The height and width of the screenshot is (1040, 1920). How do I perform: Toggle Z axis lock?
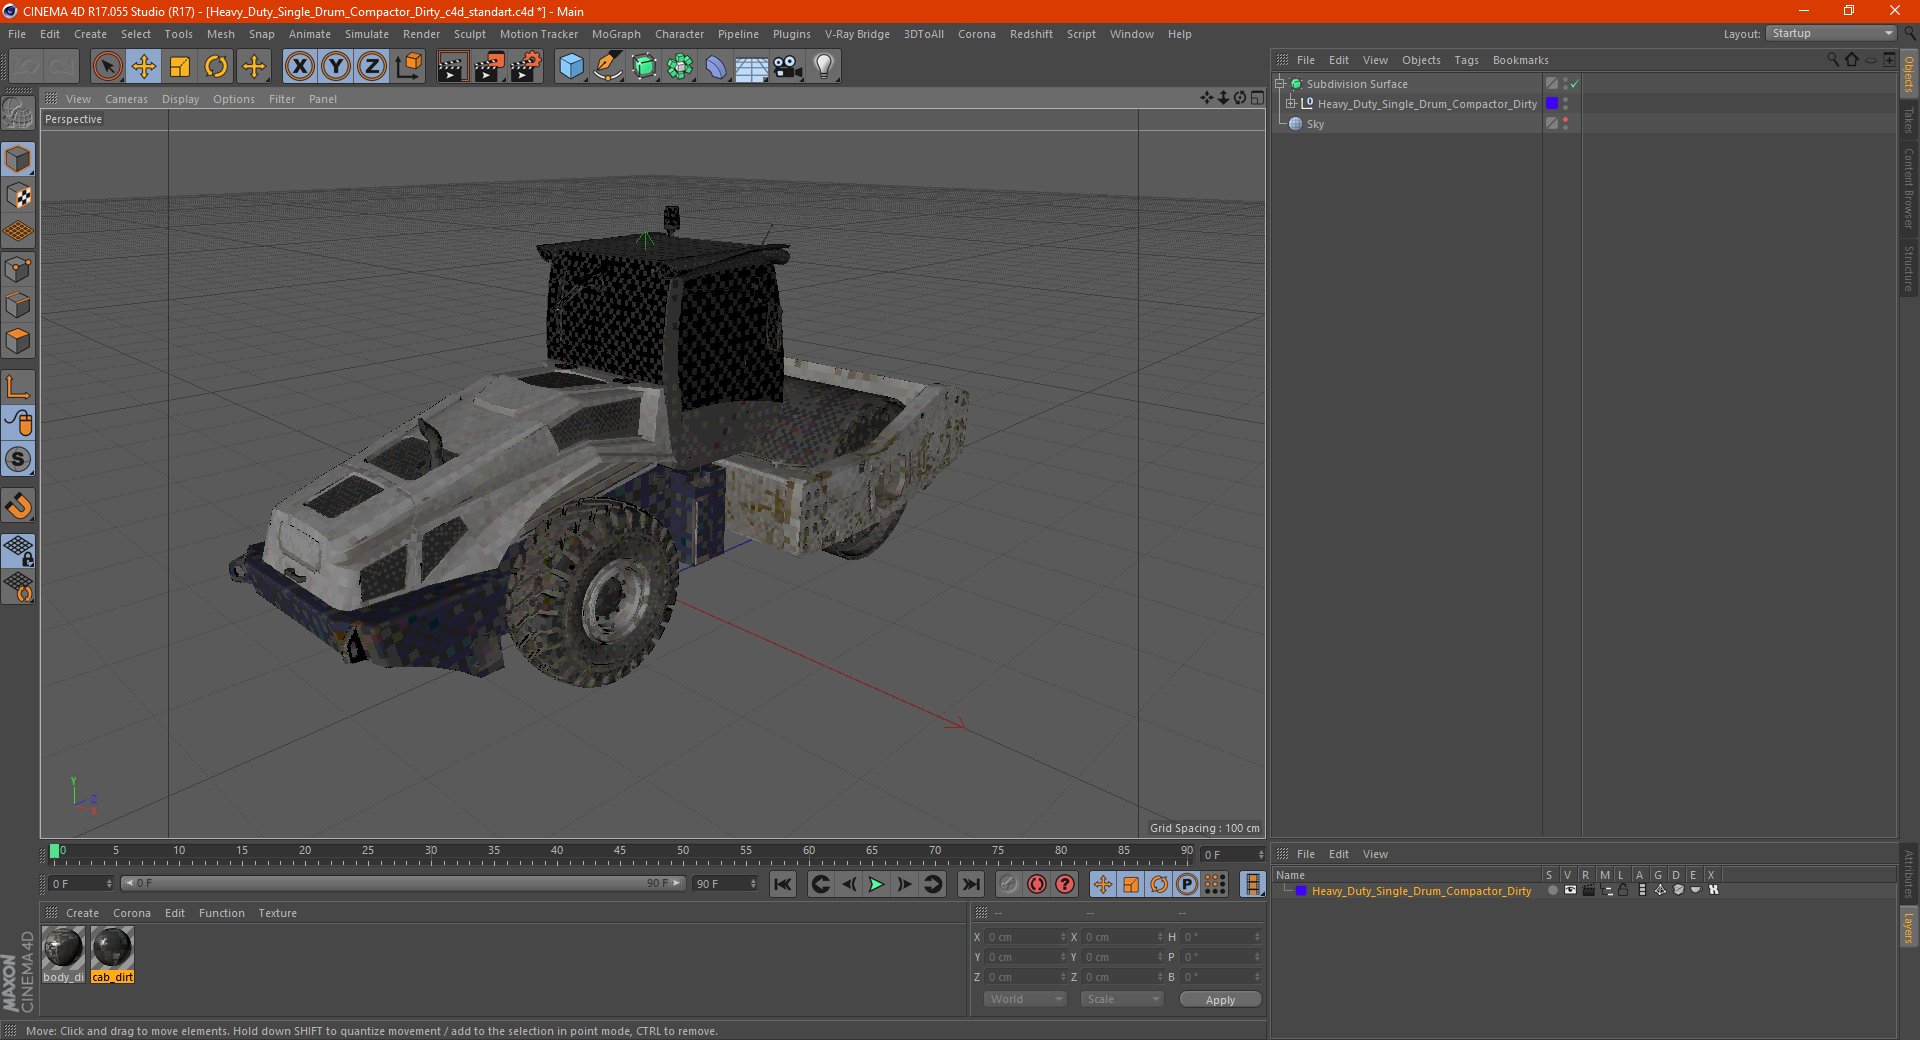pos(372,67)
